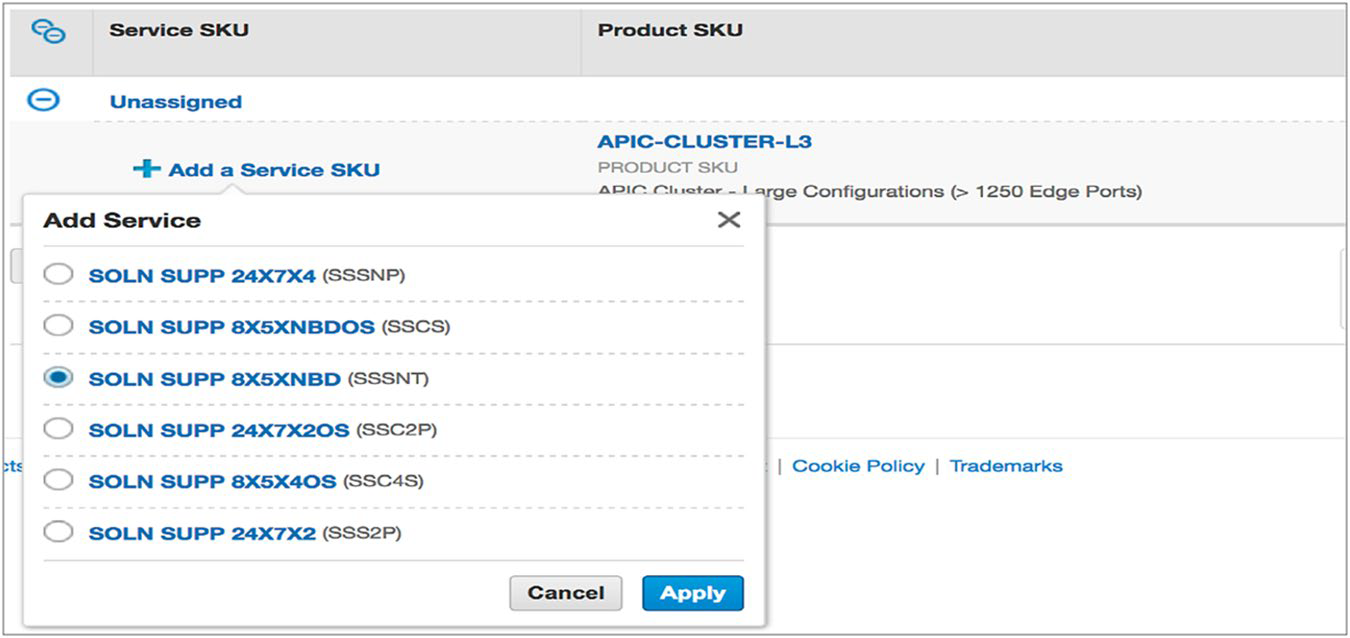Open the Trademarks footer link

[x=1005, y=466]
